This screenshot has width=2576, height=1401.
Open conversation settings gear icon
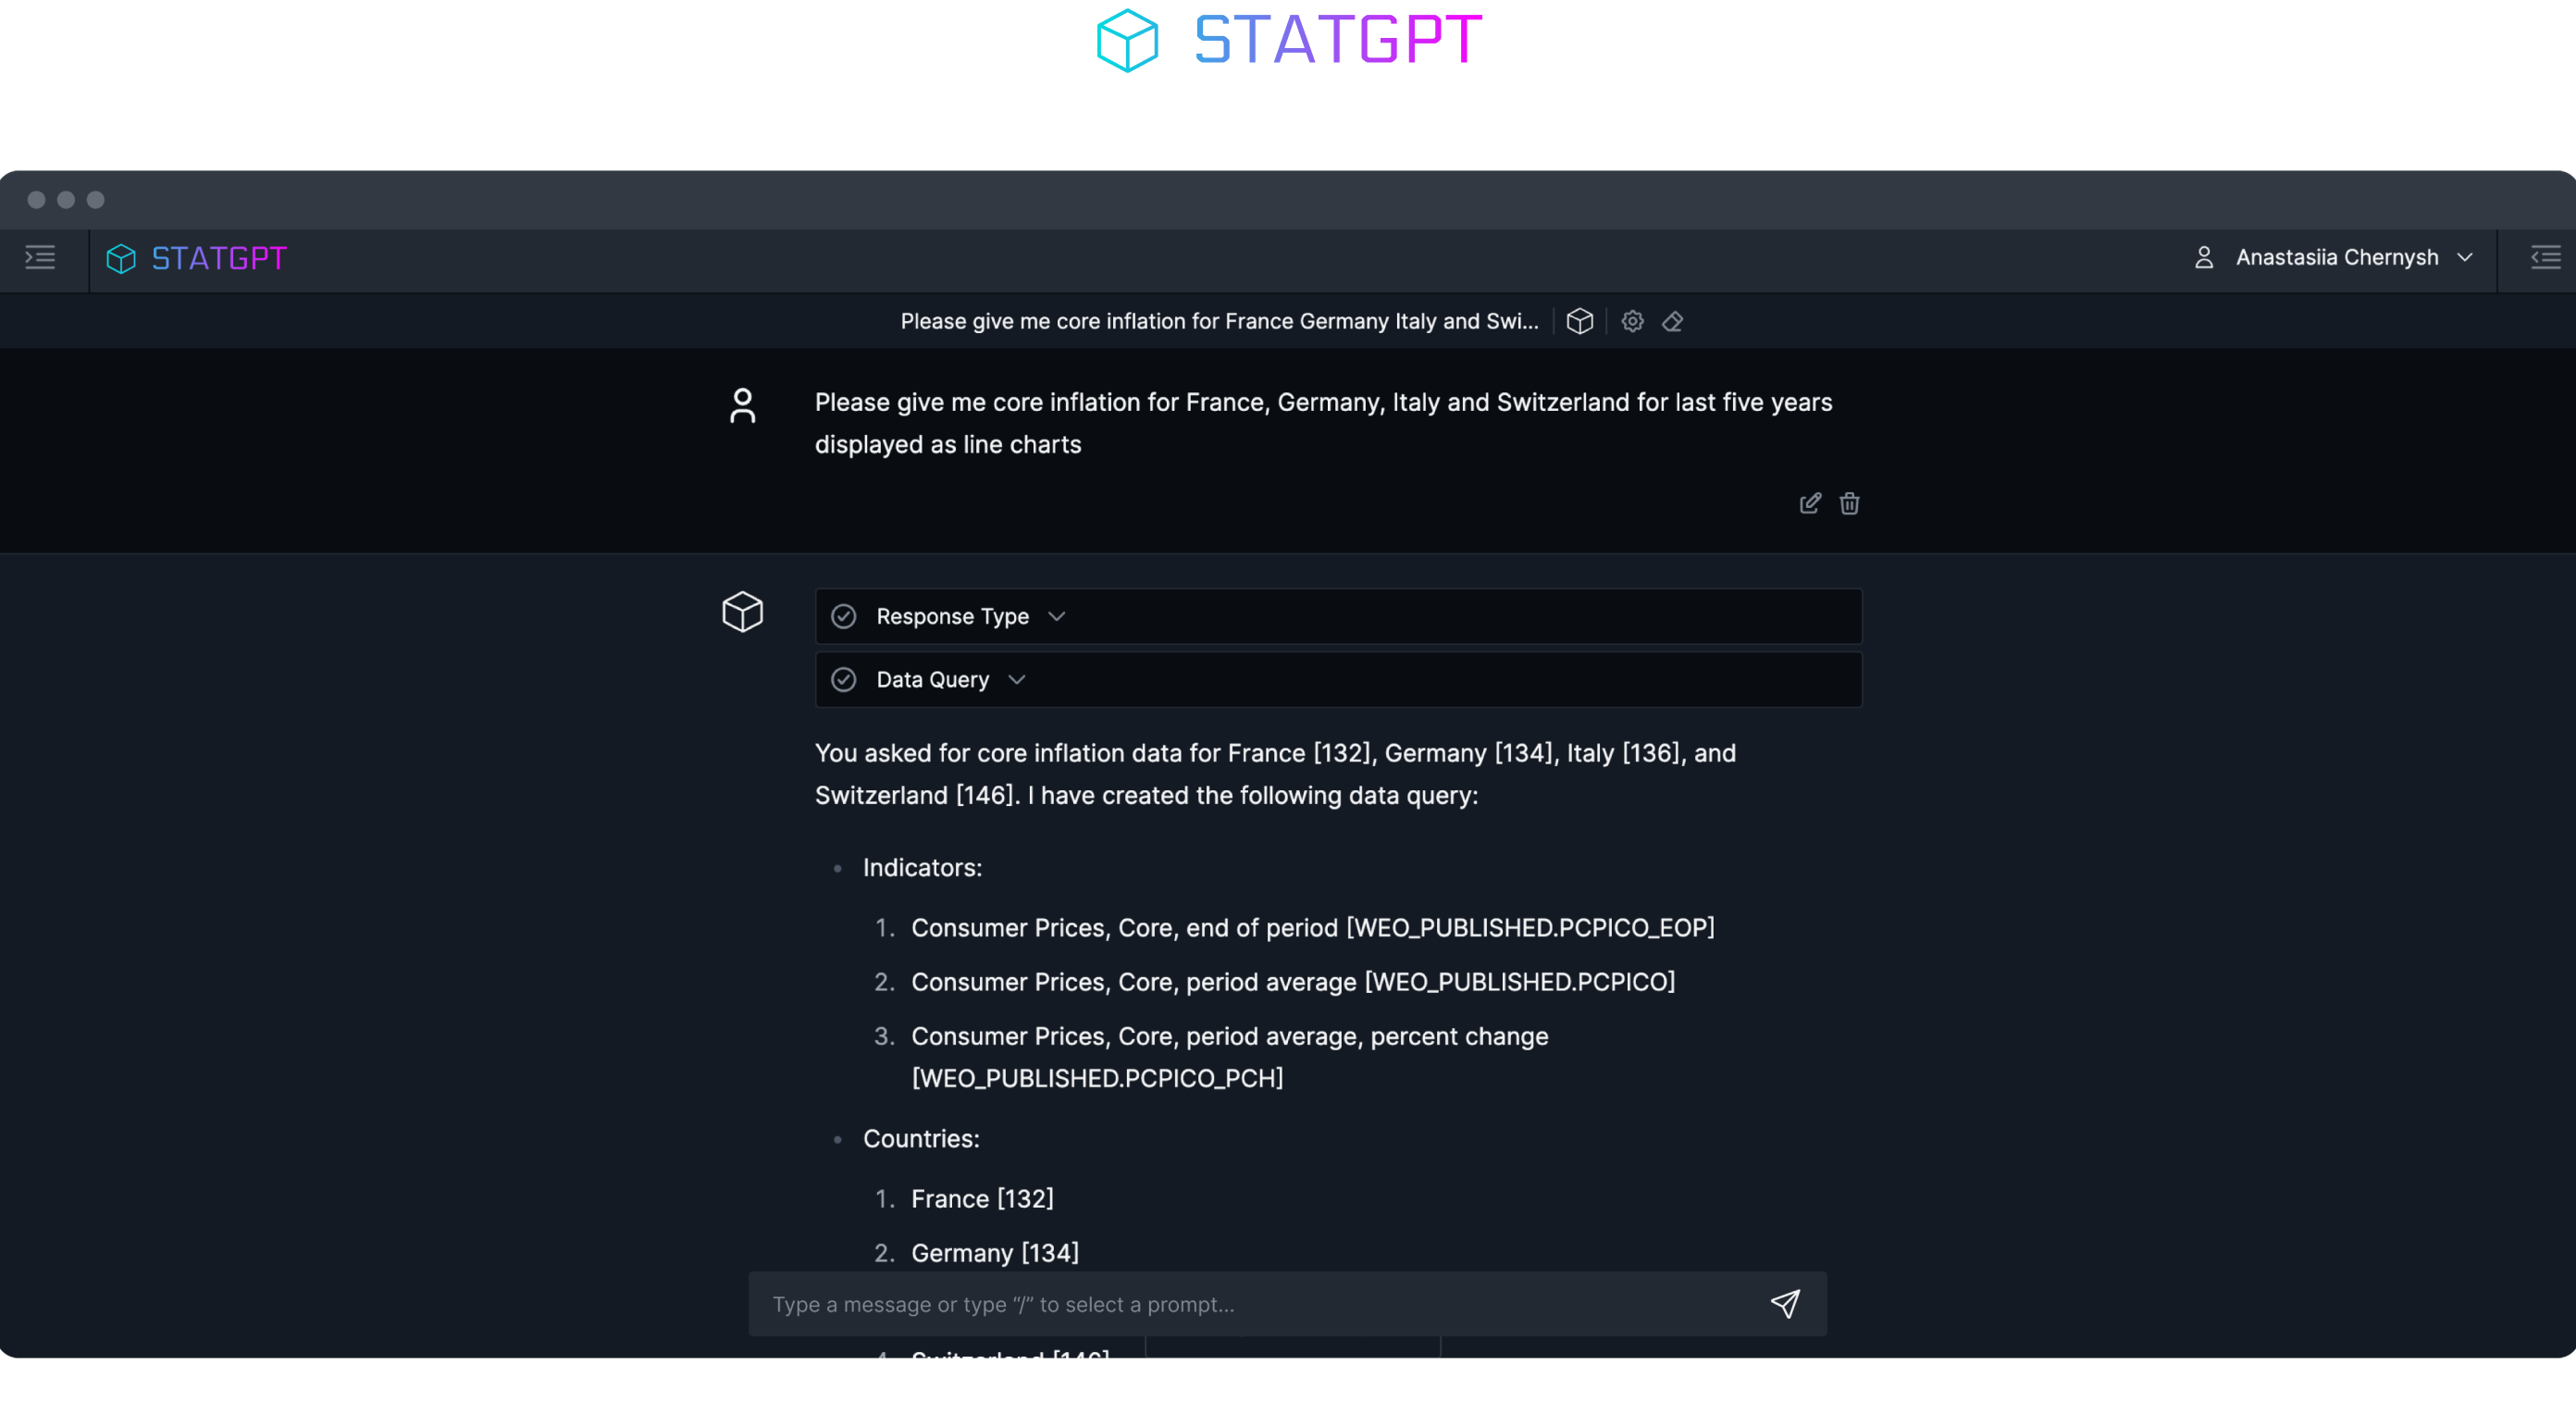tap(1632, 321)
